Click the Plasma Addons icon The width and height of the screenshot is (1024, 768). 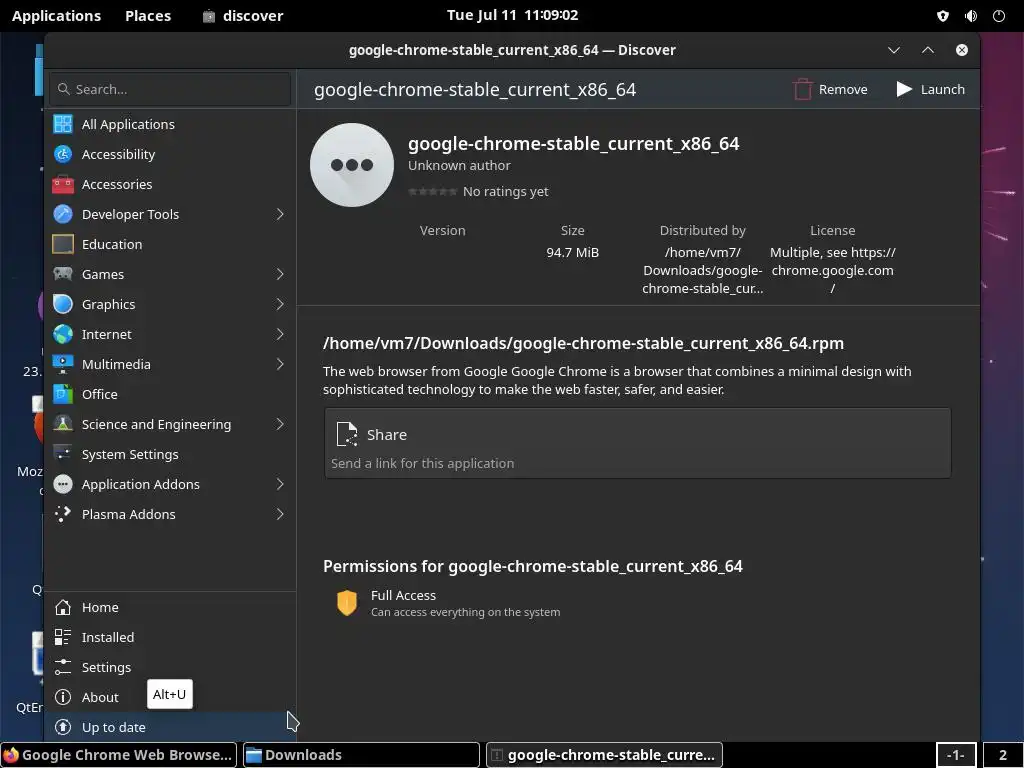click(x=63, y=515)
